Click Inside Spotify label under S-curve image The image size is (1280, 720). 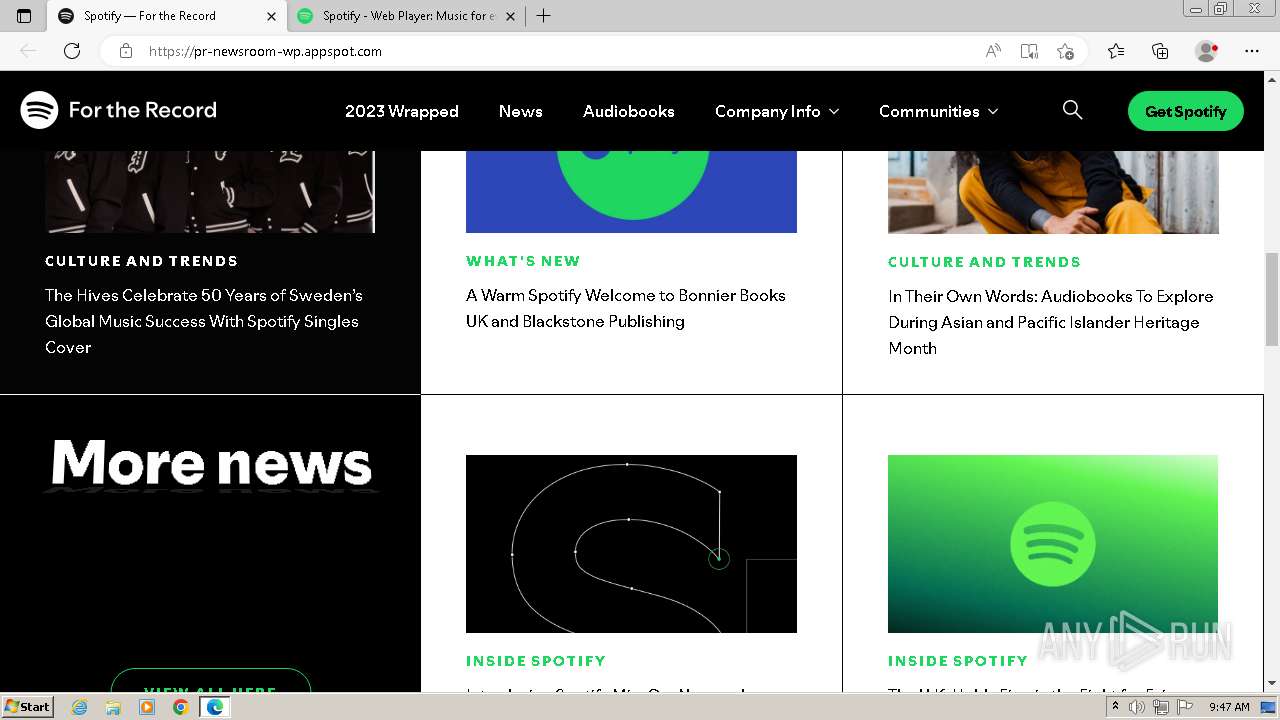tap(536, 661)
